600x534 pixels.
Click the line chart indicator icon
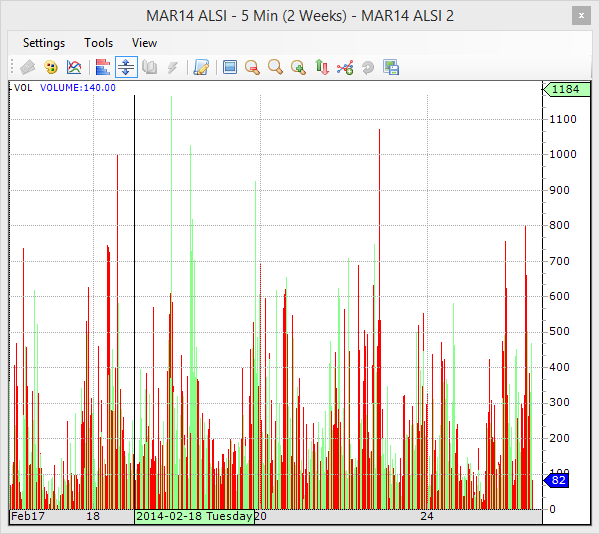pos(74,68)
